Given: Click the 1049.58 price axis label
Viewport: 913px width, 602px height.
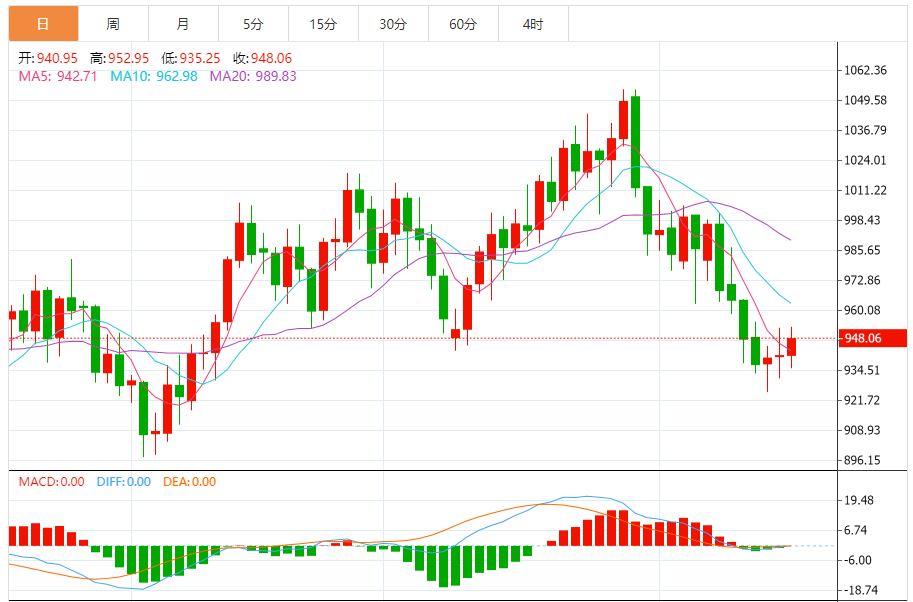Looking at the screenshot, I should tap(865, 100).
